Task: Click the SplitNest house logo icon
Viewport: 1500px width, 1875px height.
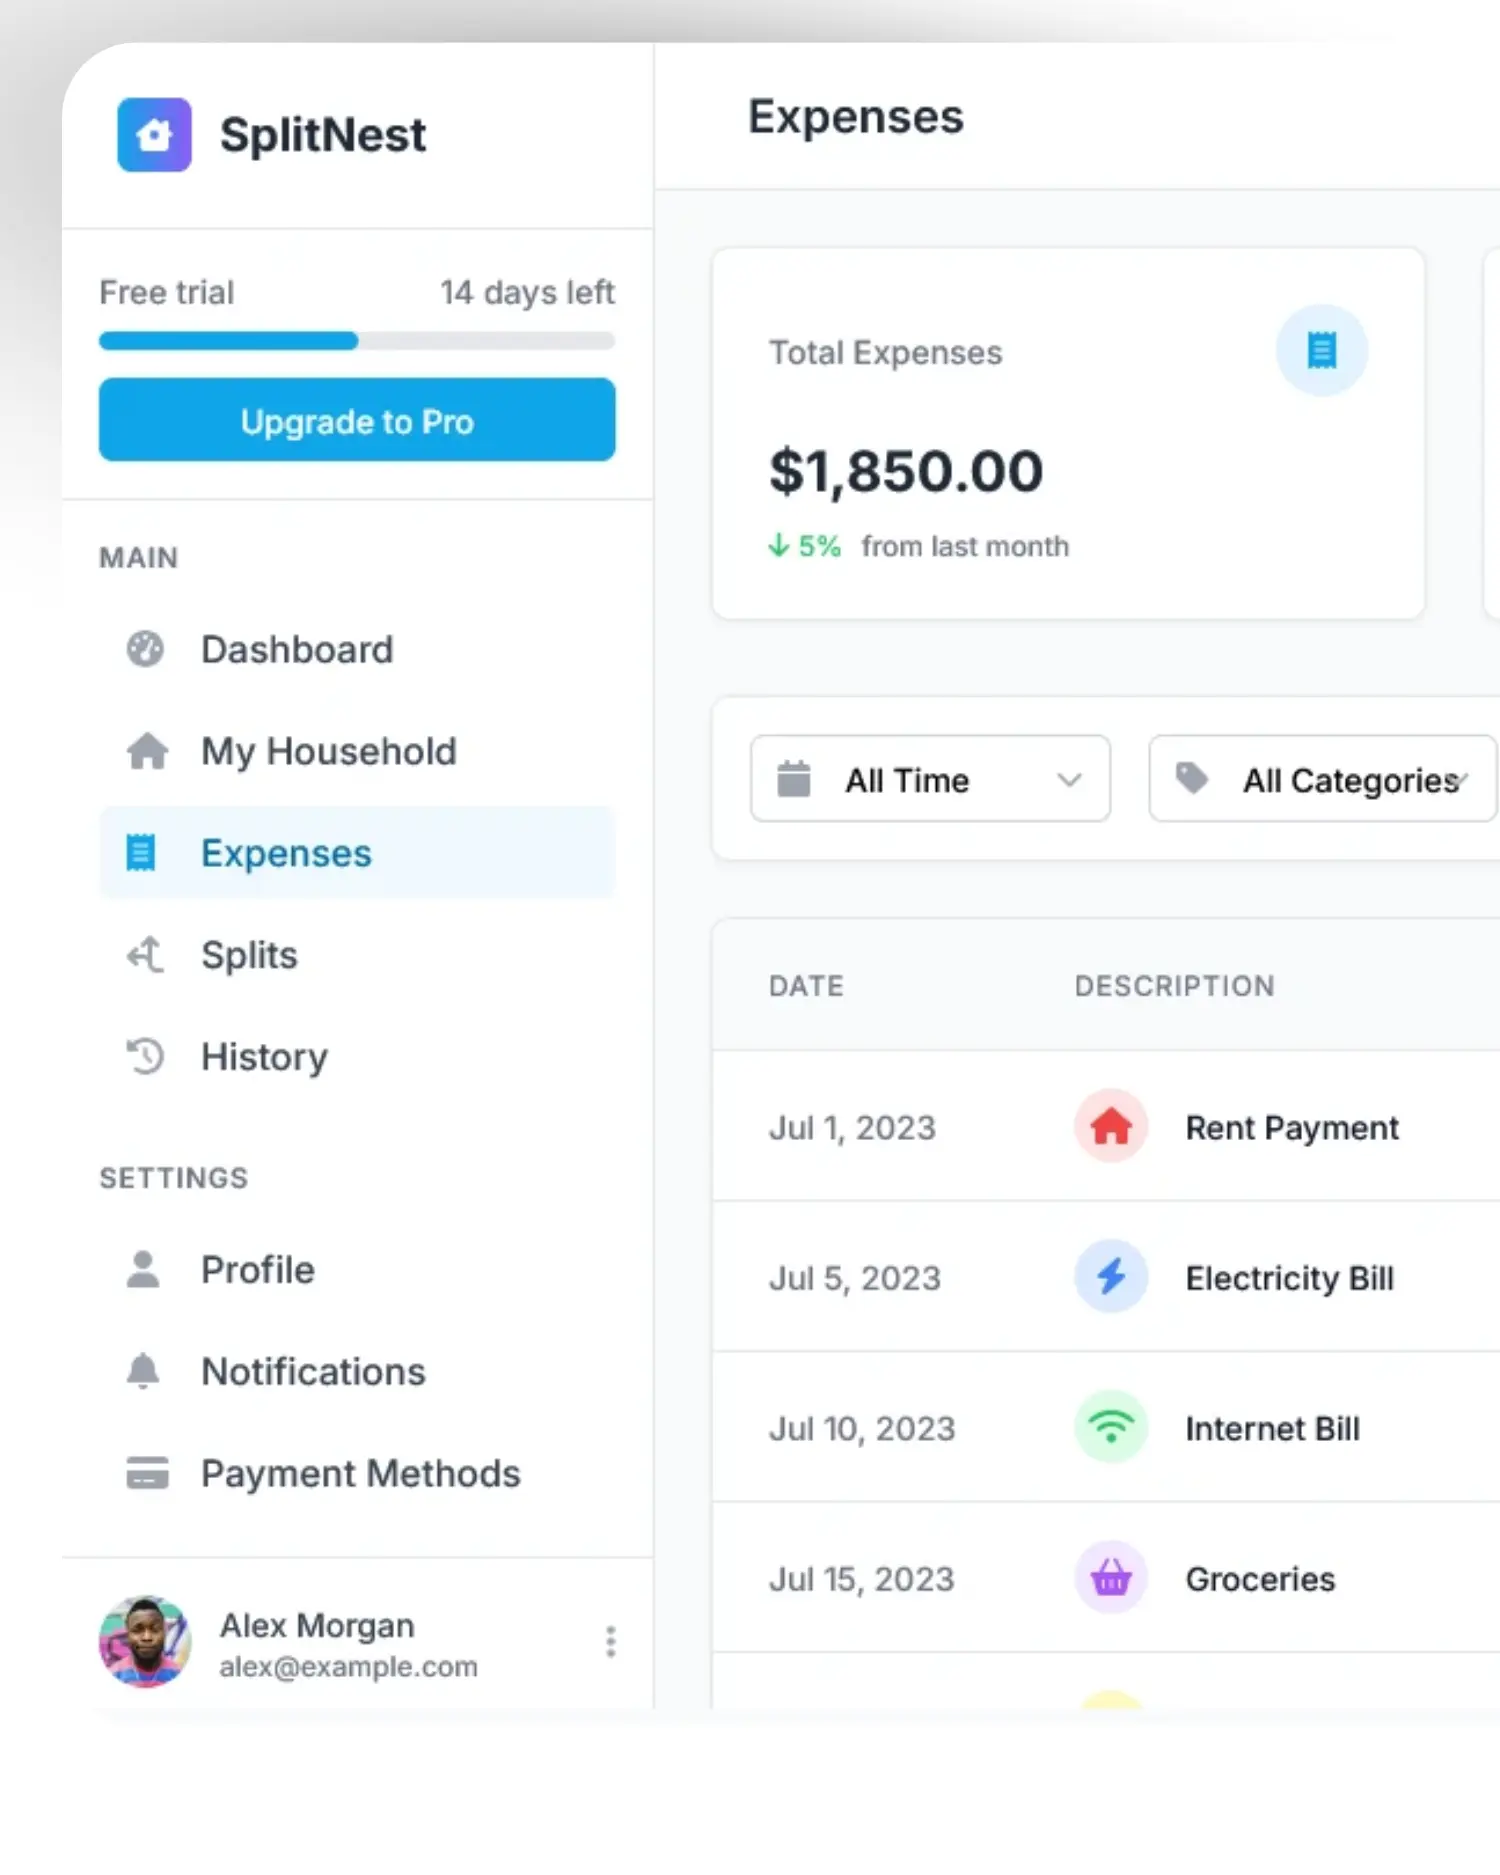Action: click(x=154, y=135)
